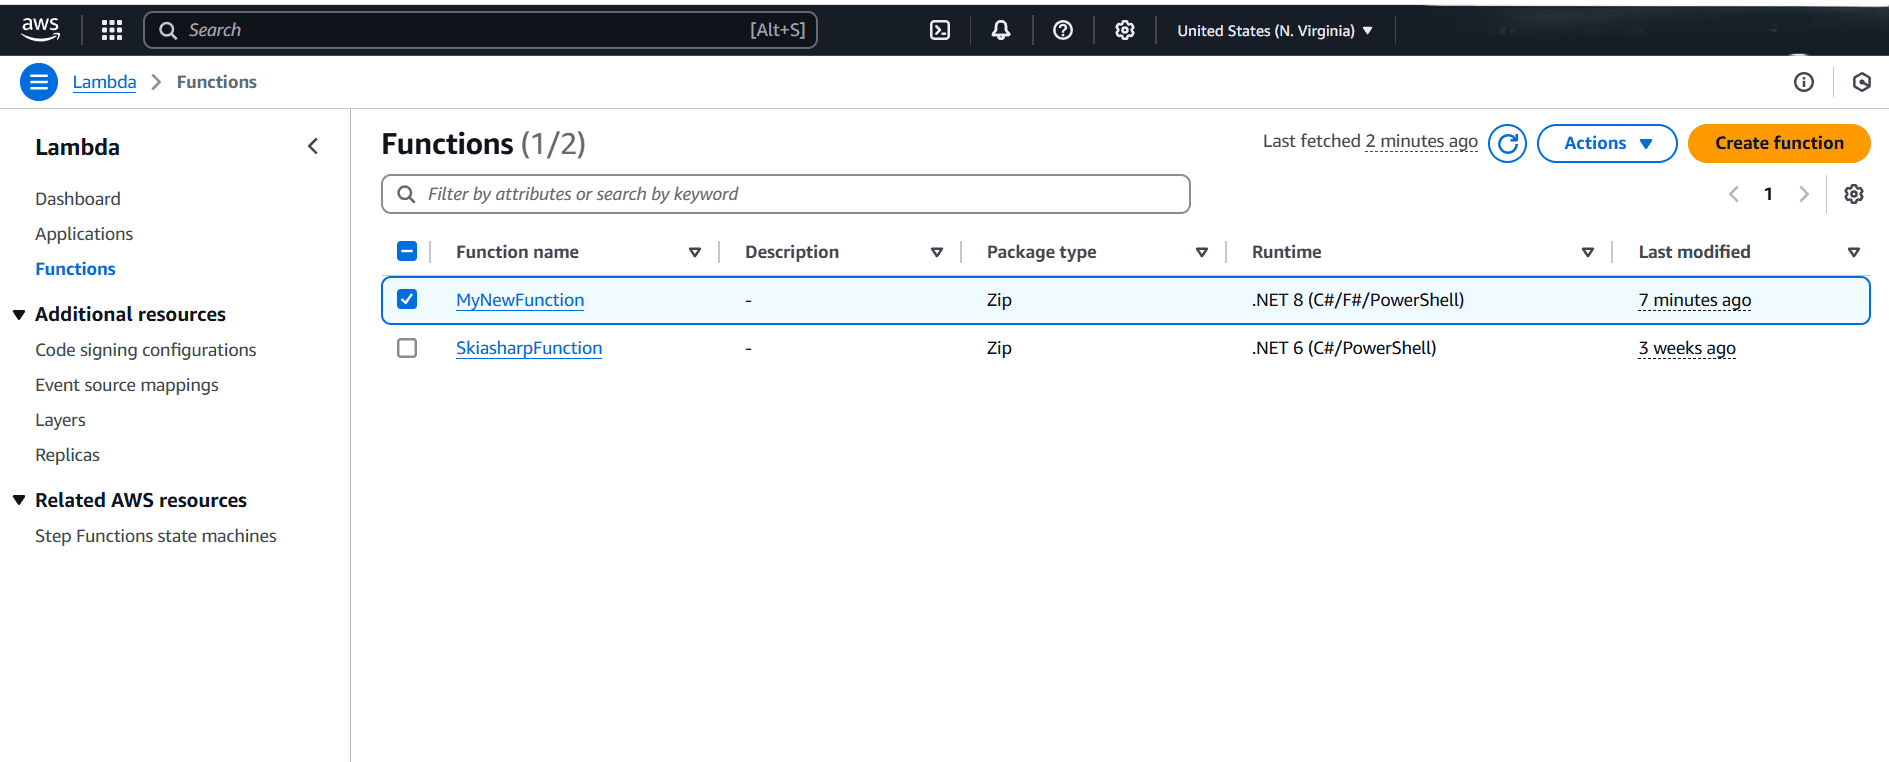Click Lambda breadcrumb link
The height and width of the screenshot is (762, 1889).
click(104, 82)
